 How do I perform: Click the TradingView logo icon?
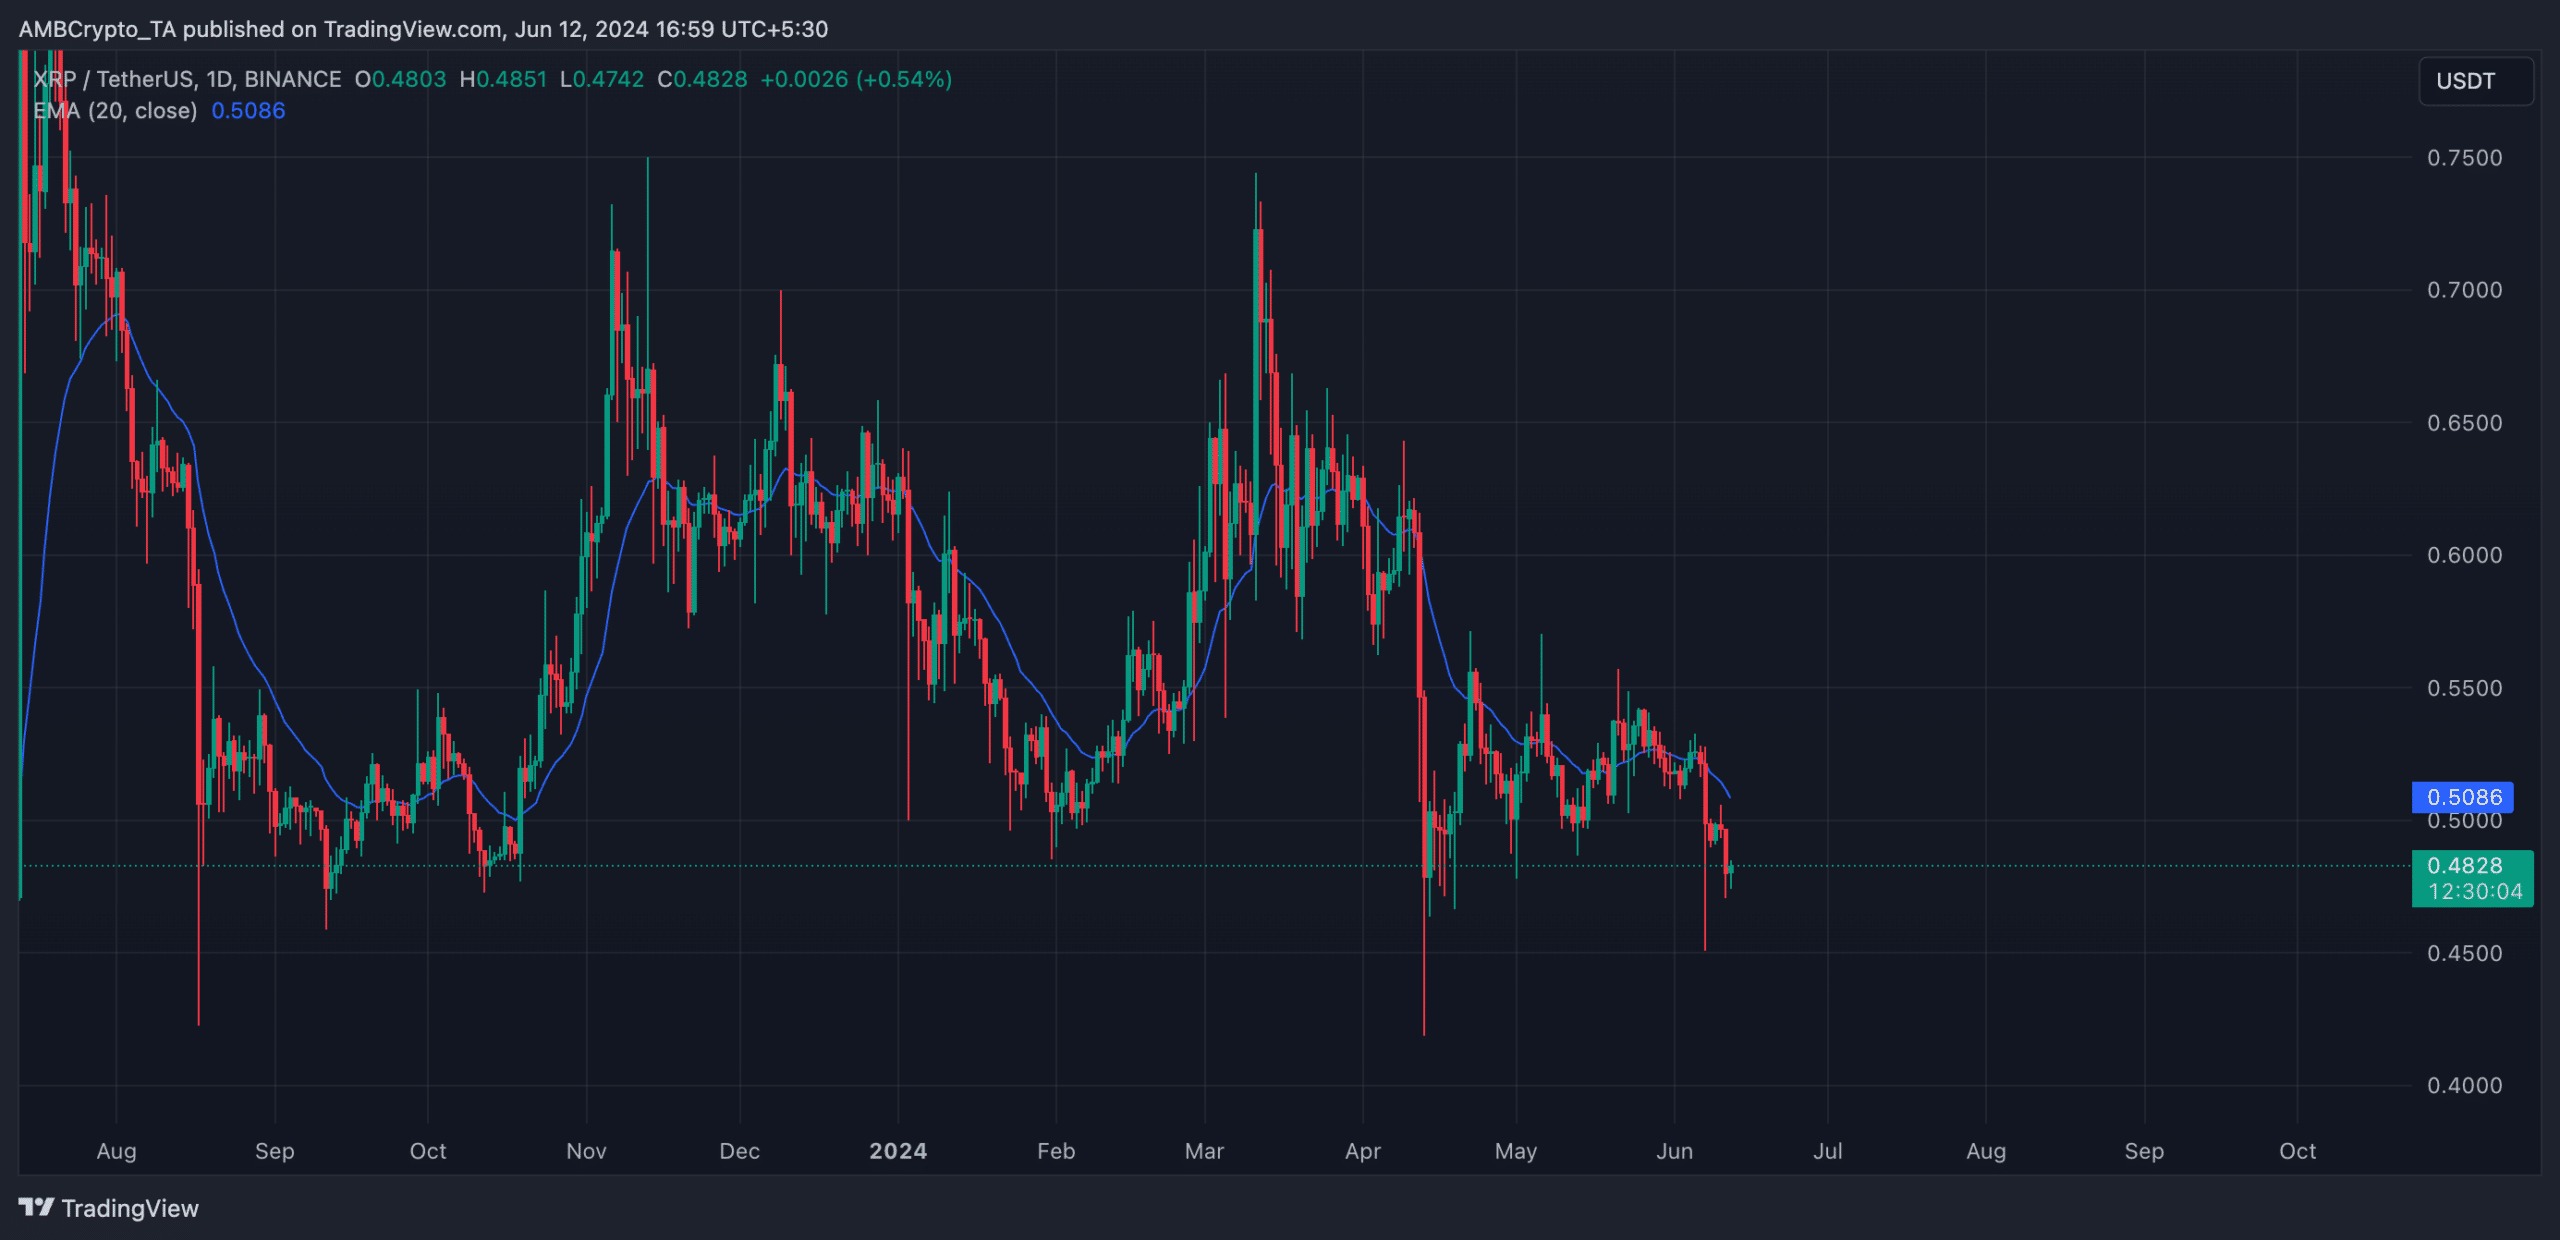pos(36,1208)
